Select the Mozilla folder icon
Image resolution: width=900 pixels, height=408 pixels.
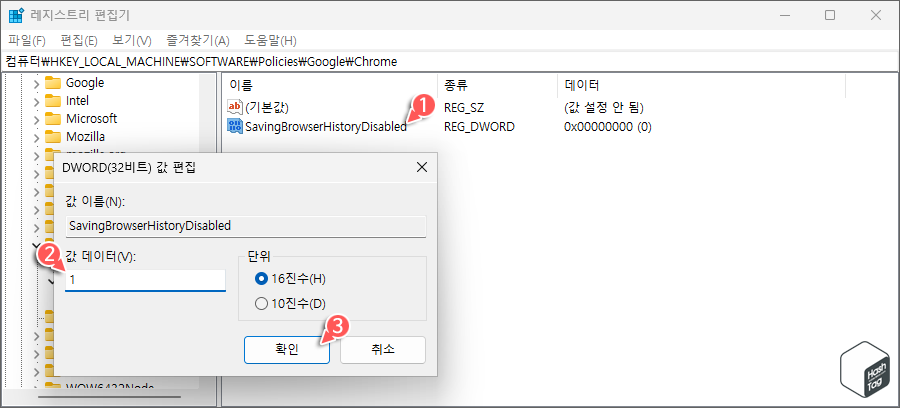[53, 137]
